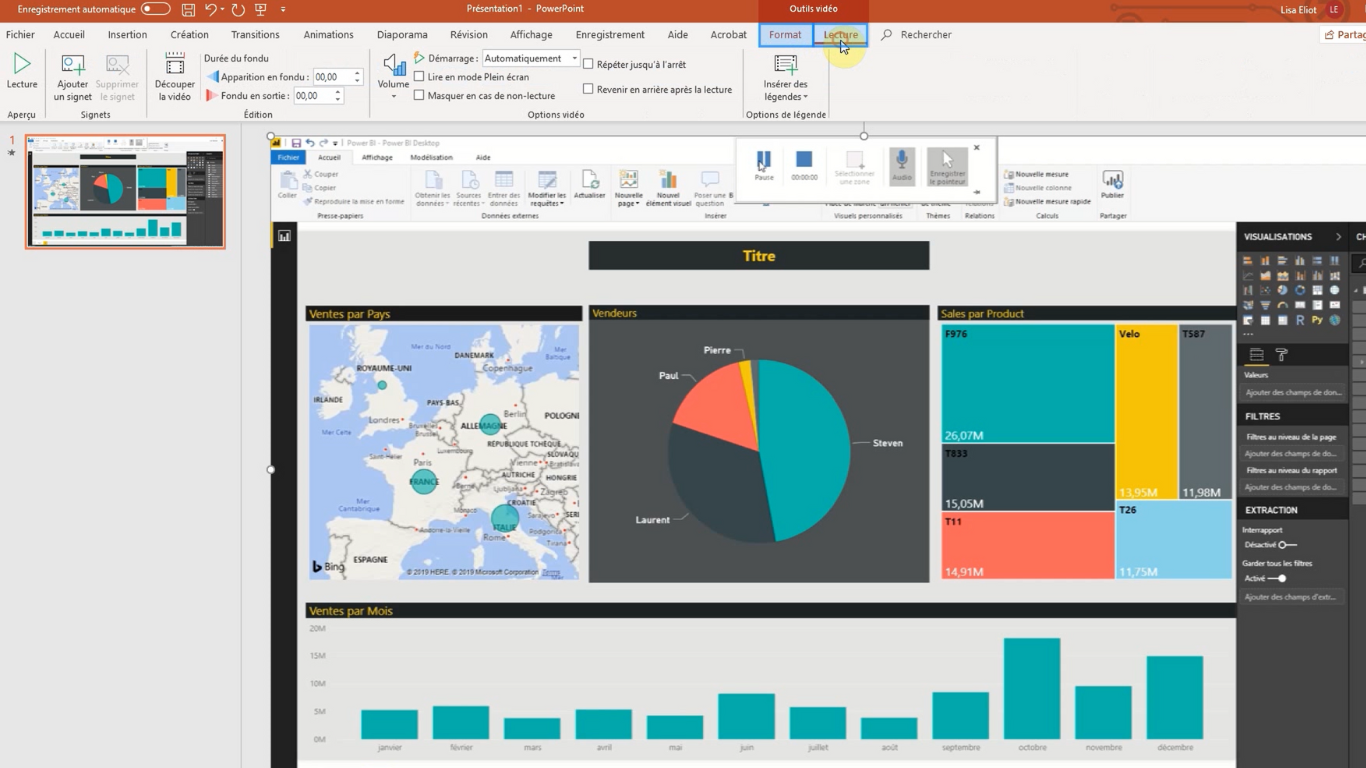1366x768 pixels.
Task: Click the blue Stop square in recorder
Action: (804, 159)
